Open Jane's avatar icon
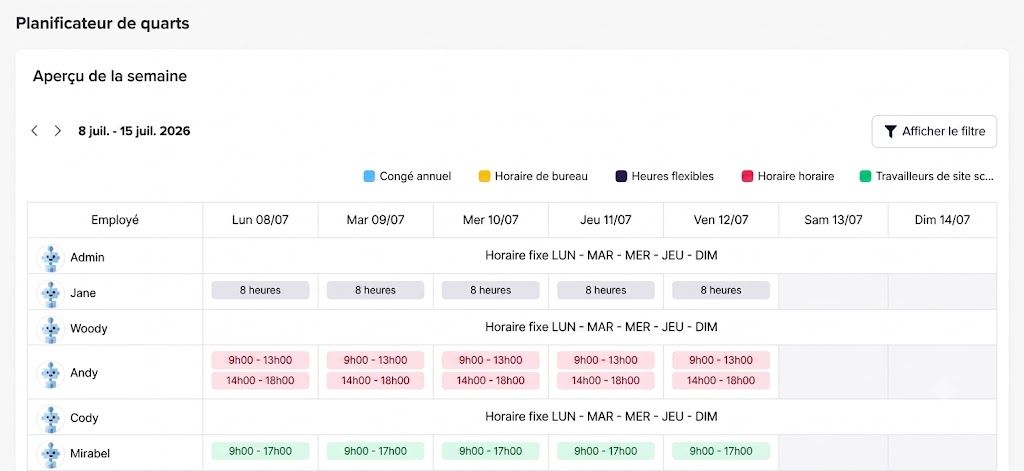This screenshot has height=471, width=1024. coord(50,293)
